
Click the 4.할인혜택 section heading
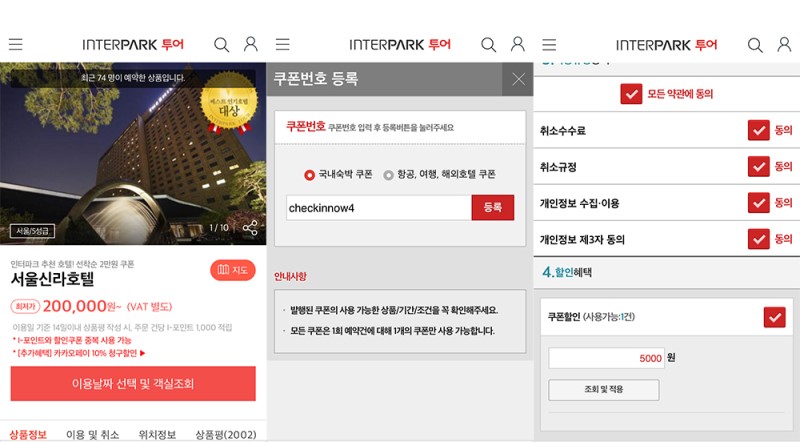pyautogui.click(x=567, y=272)
